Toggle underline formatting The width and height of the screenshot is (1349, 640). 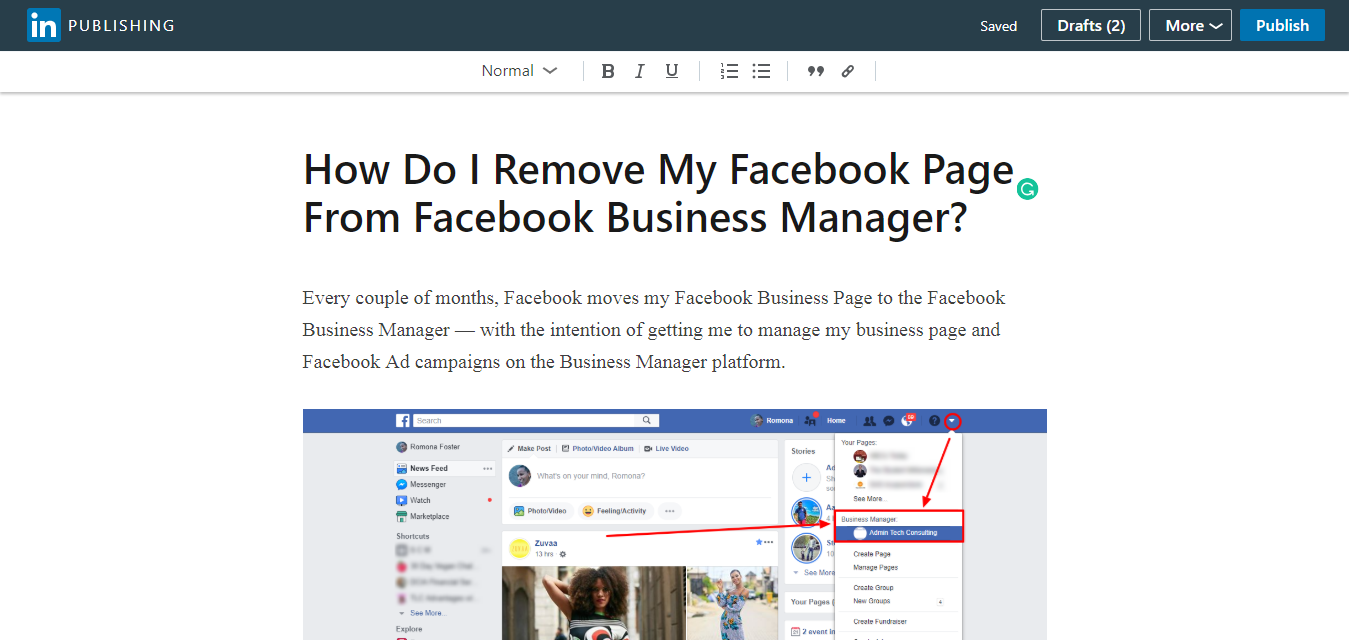click(672, 71)
